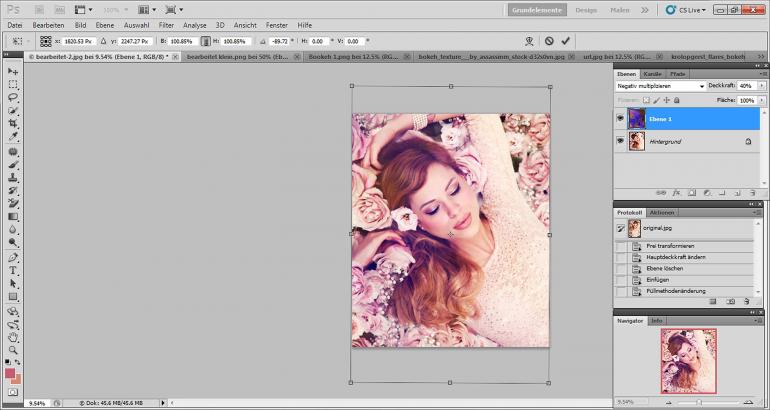The height and width of the screenshot is (410, 770).
Task: Open the blend mode dropdown Negativ multiplizieren
Action: [x=660, y=86]
